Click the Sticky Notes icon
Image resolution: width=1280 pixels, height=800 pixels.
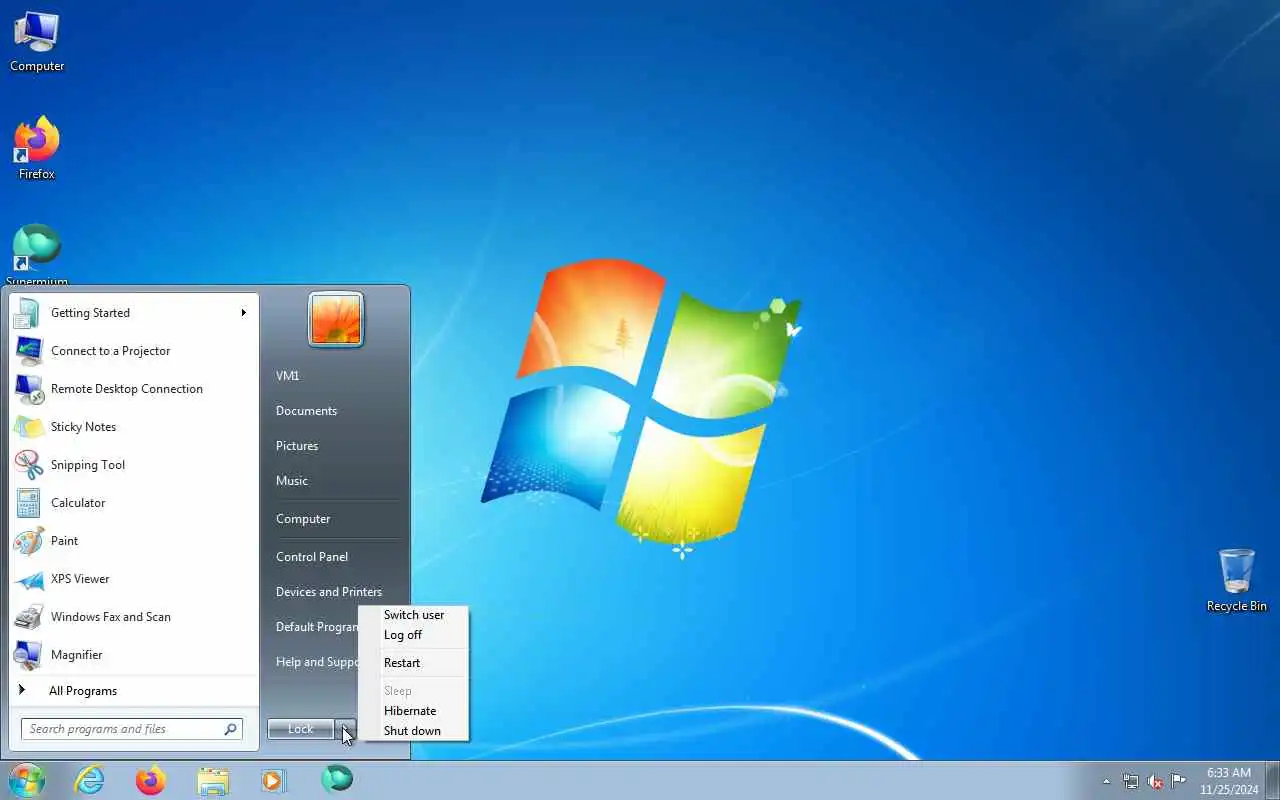tap(27, 427)
